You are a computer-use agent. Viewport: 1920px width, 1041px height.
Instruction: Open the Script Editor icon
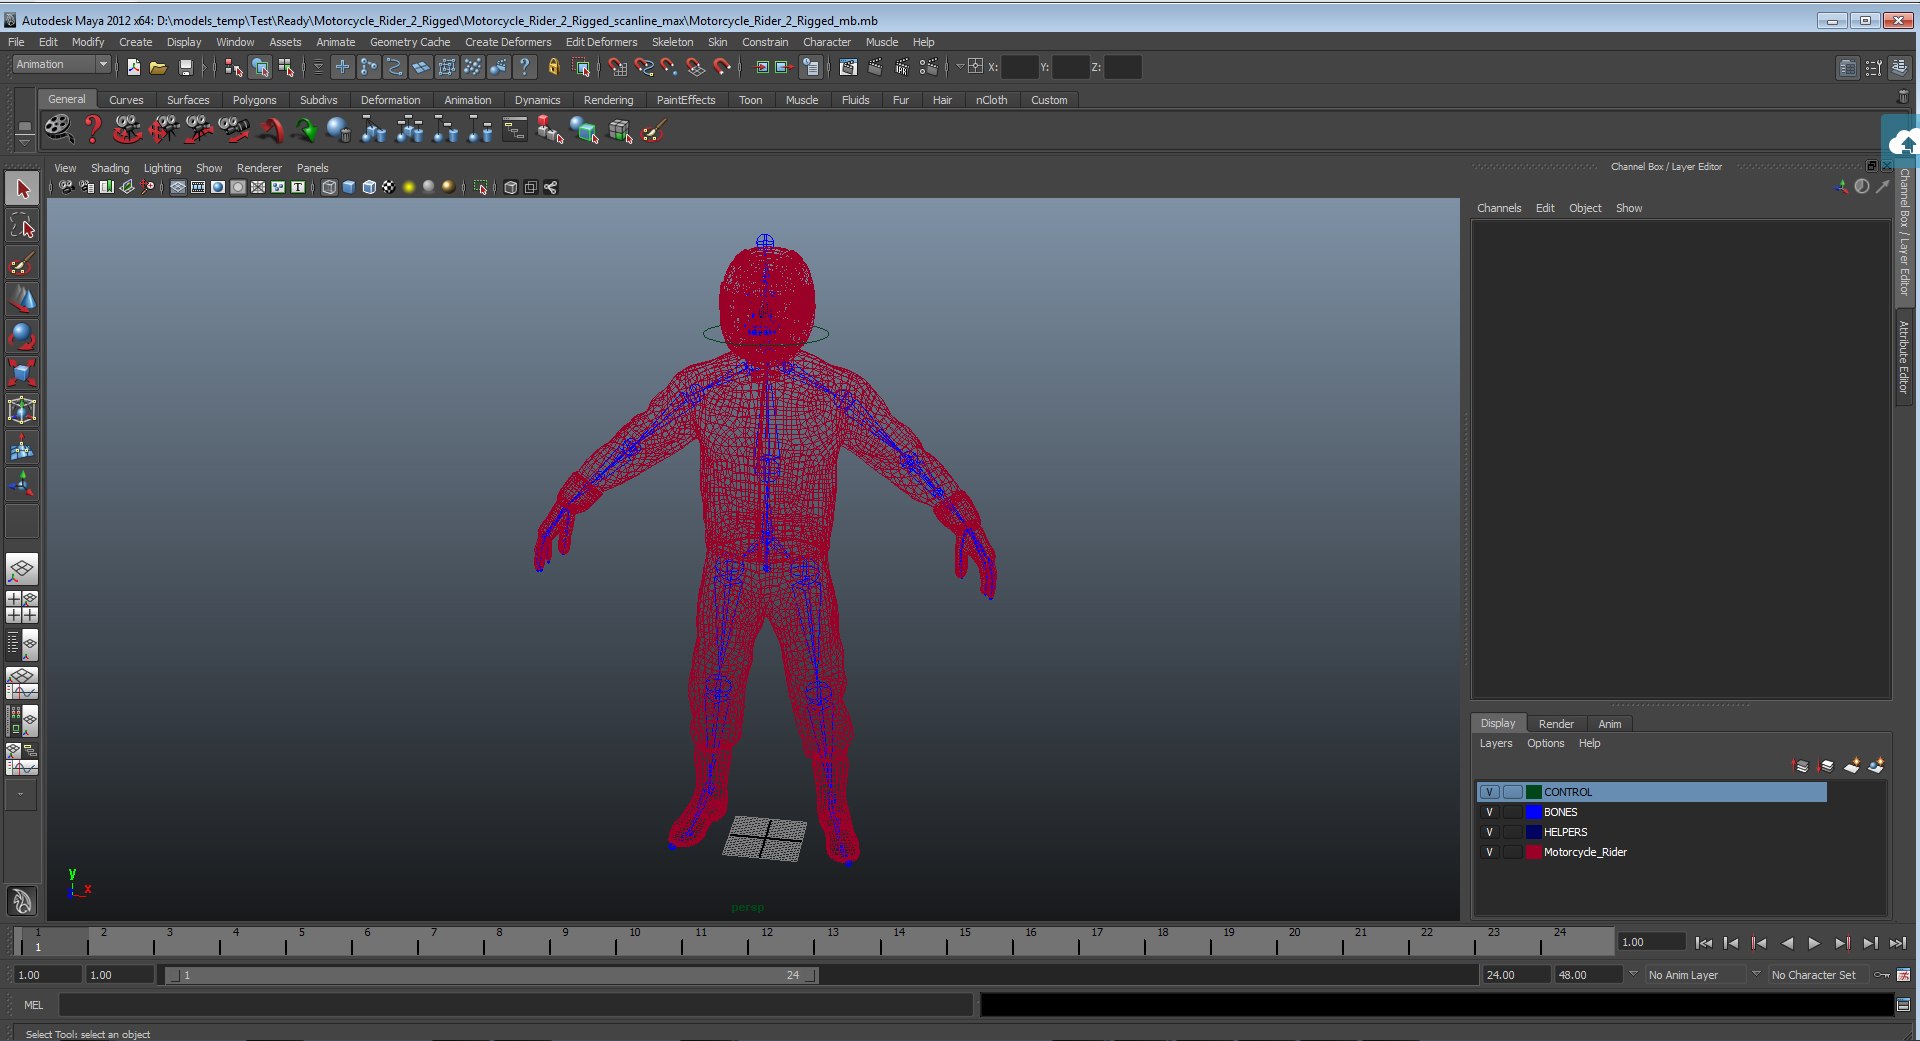pyautogui.click(x=1903, y=1005)
